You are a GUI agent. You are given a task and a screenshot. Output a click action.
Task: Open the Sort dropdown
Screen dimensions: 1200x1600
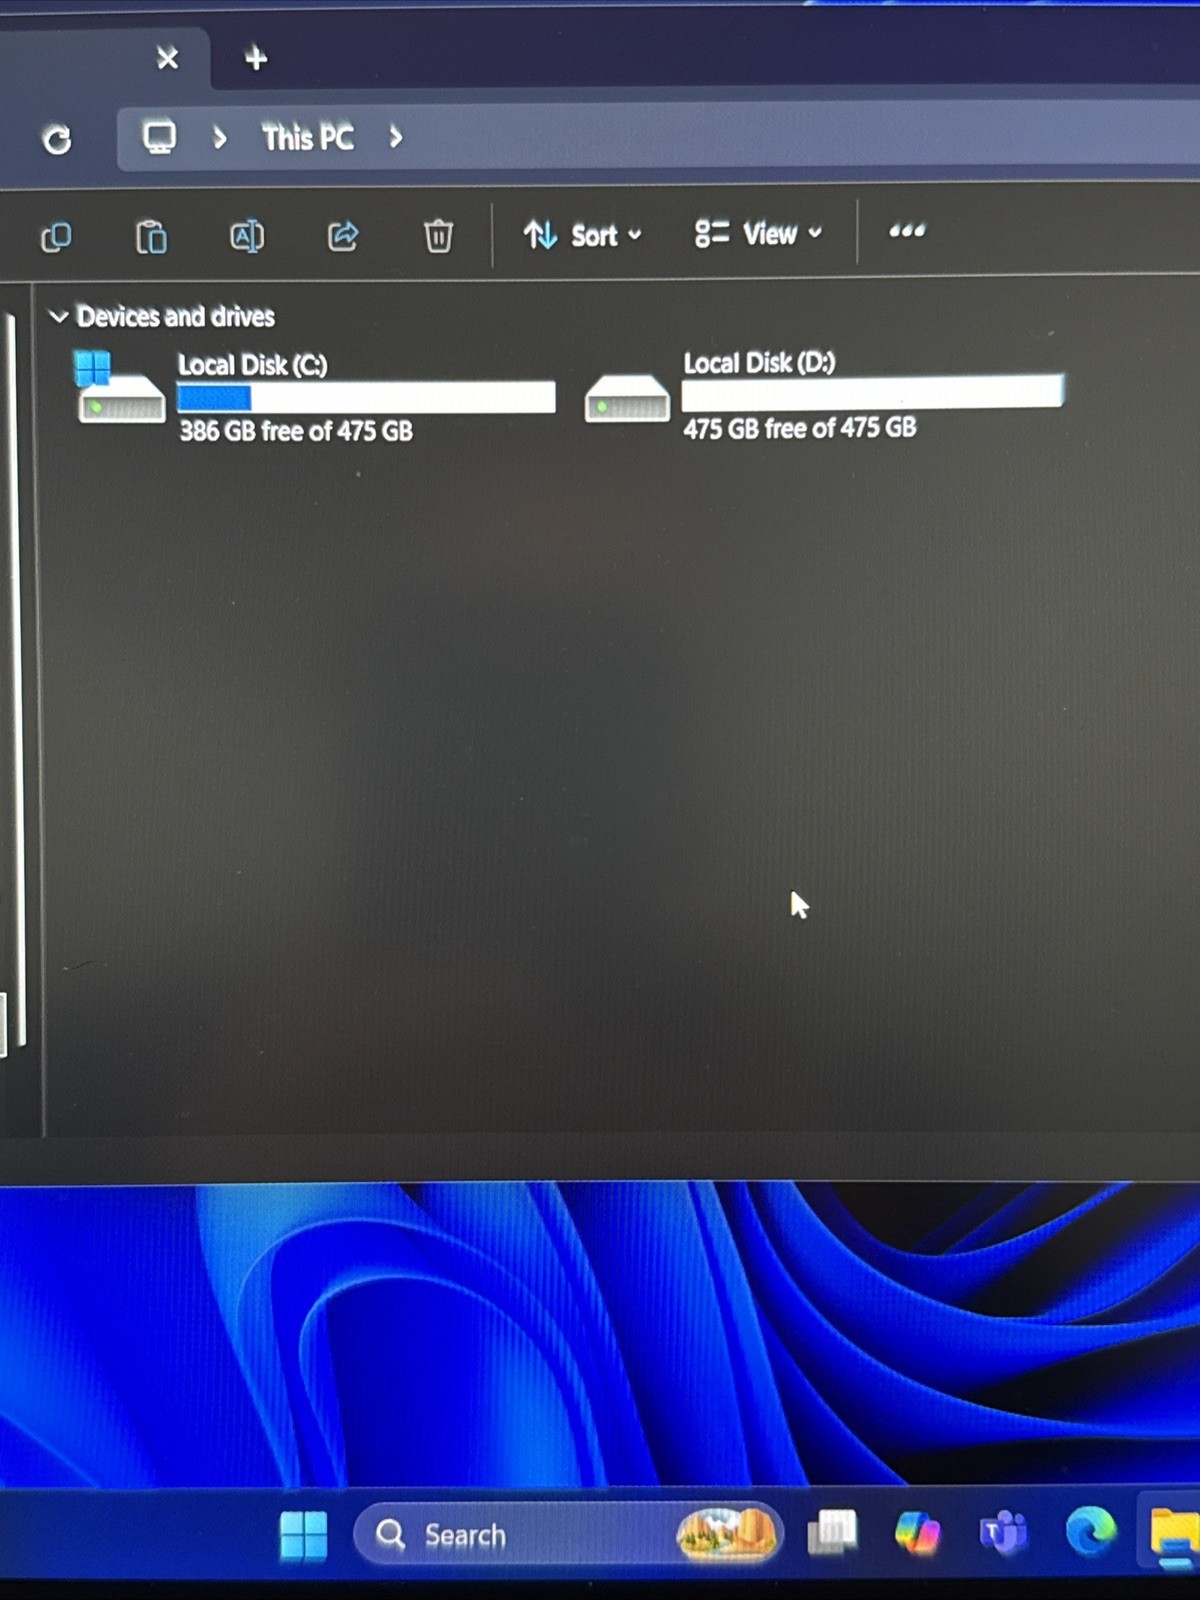[582, 235]
